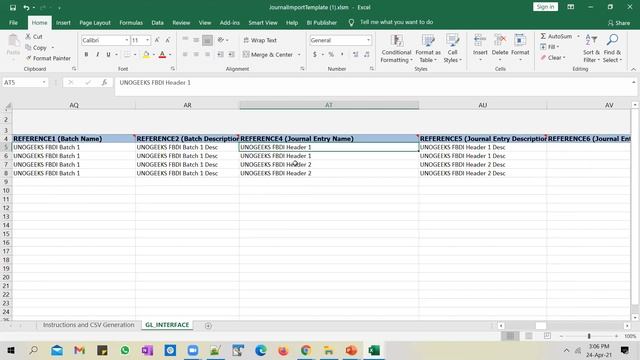This screenshot has width=640, height=360.
Task: Open Format as Table gallery
Action: 428,49
